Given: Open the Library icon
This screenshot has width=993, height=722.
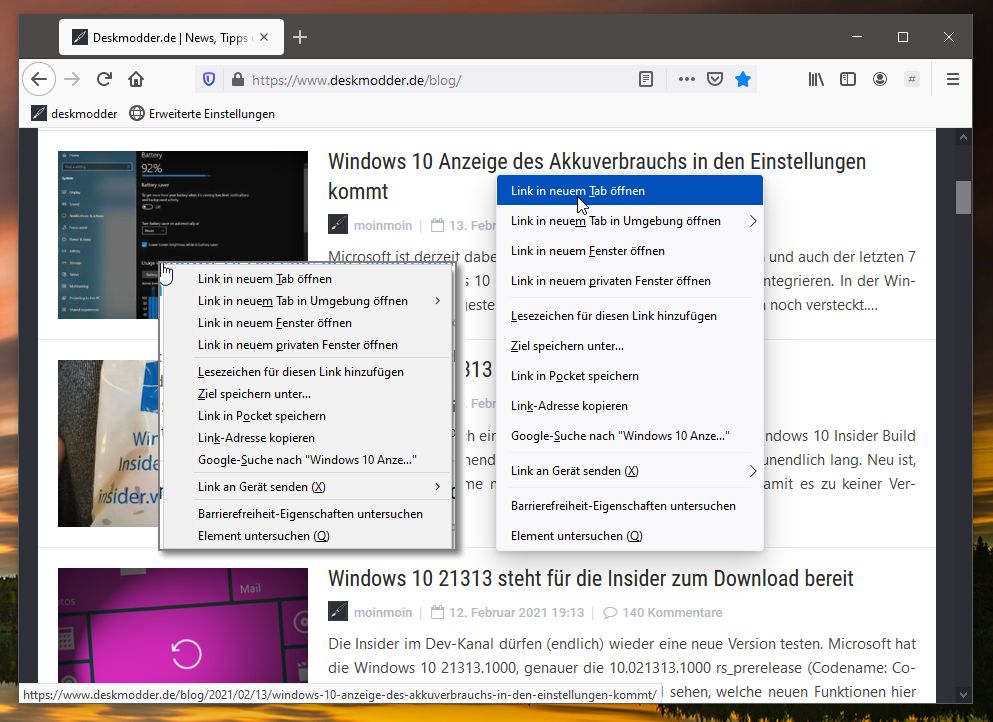Looking at the screenshot, I should tap(816, 80).
